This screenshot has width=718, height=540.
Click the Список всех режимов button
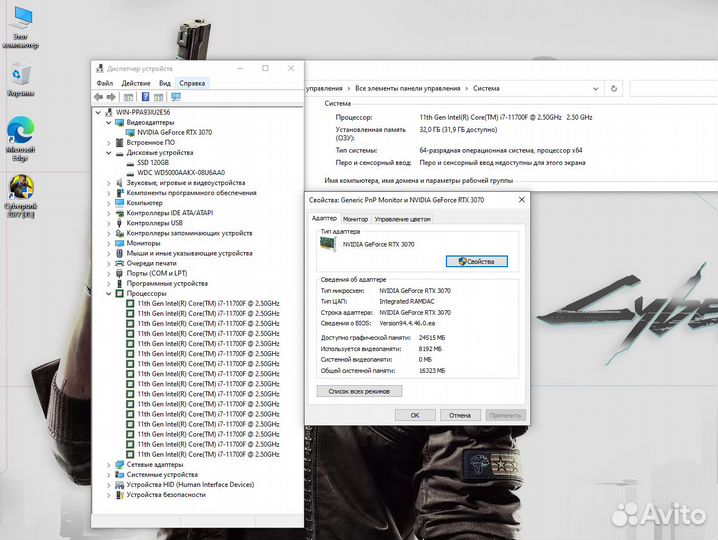pyautogui.click(x=359, y=391)
